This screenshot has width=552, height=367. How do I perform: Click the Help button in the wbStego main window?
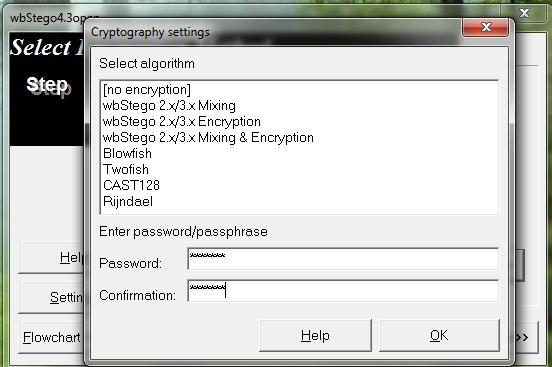52,257
